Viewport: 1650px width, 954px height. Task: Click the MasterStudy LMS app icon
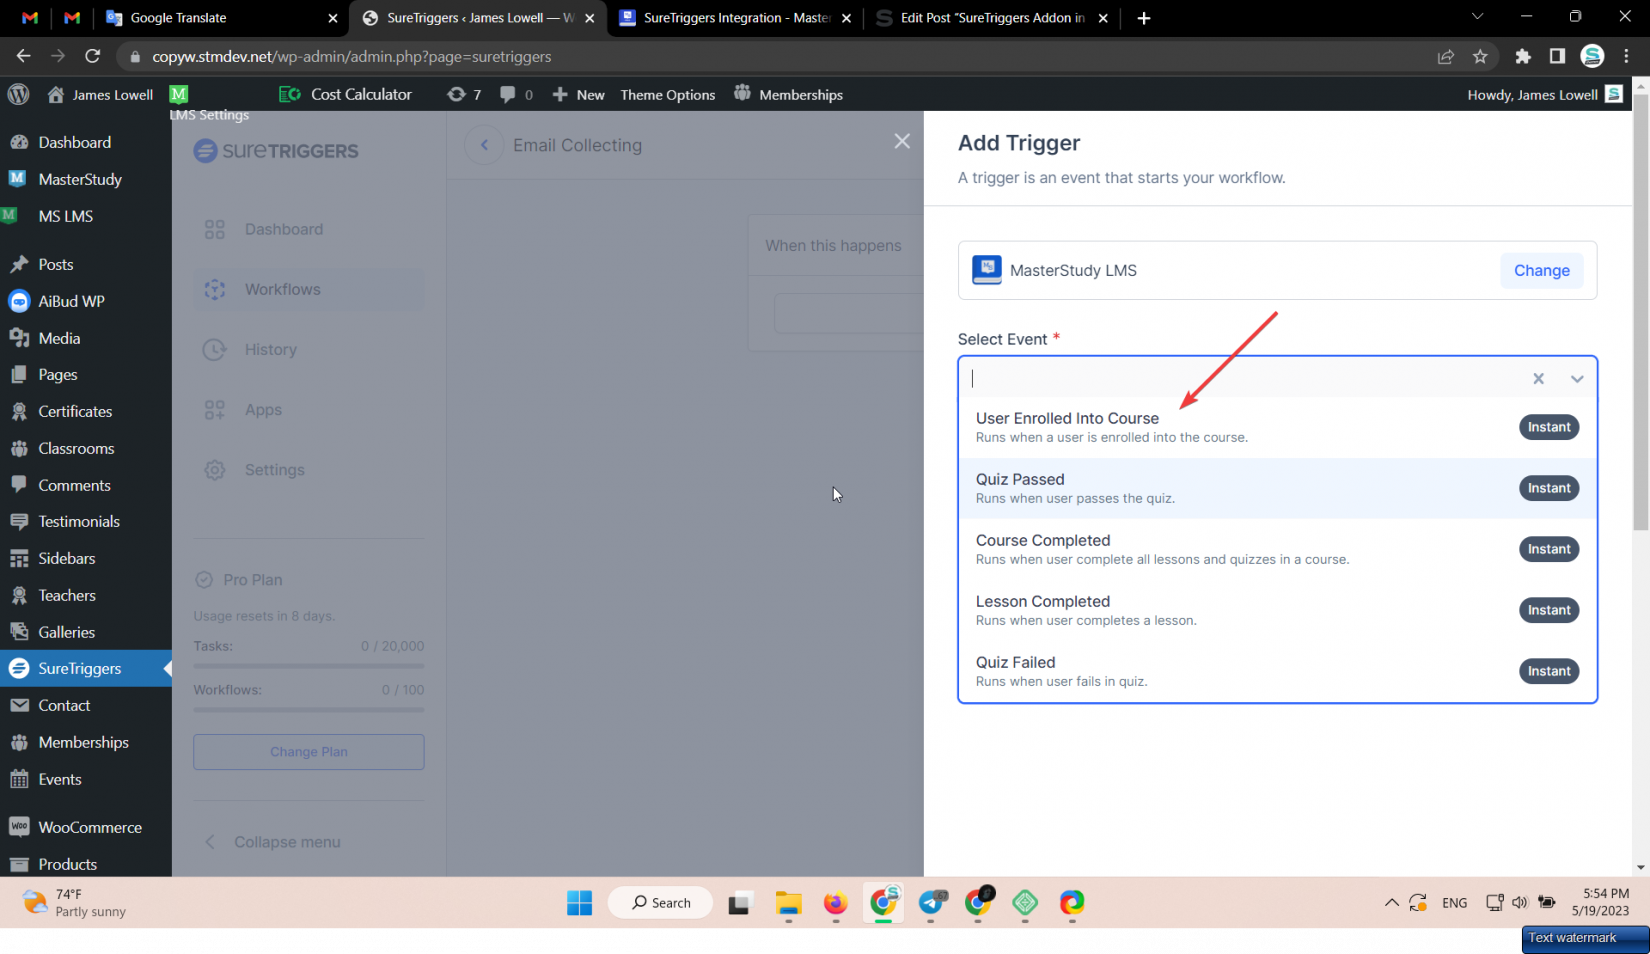click(x=987, y=270)
